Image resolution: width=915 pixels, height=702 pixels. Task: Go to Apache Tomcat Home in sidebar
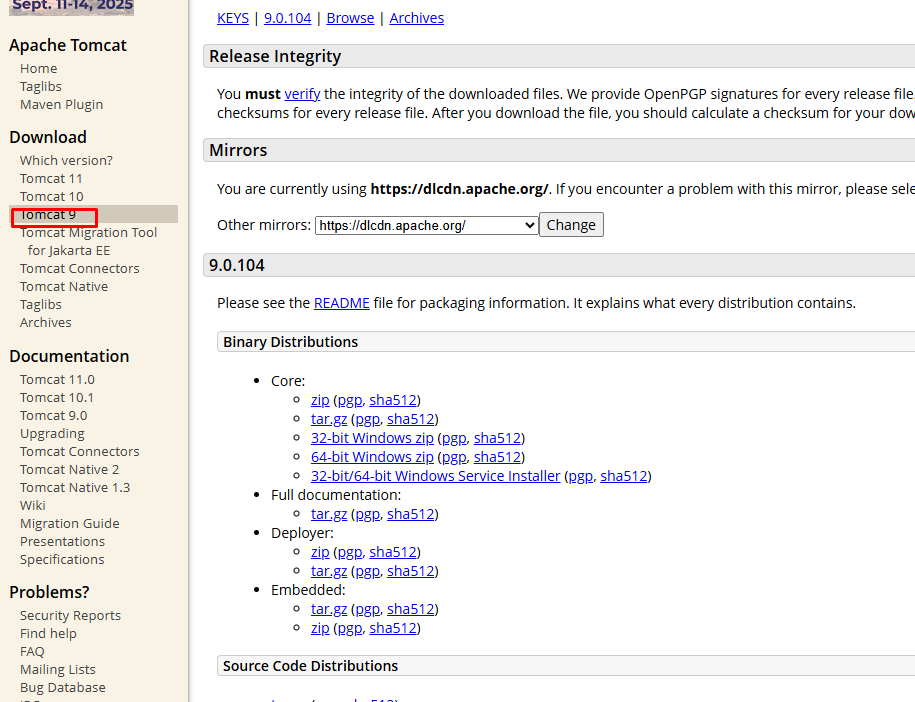[39, 69]
